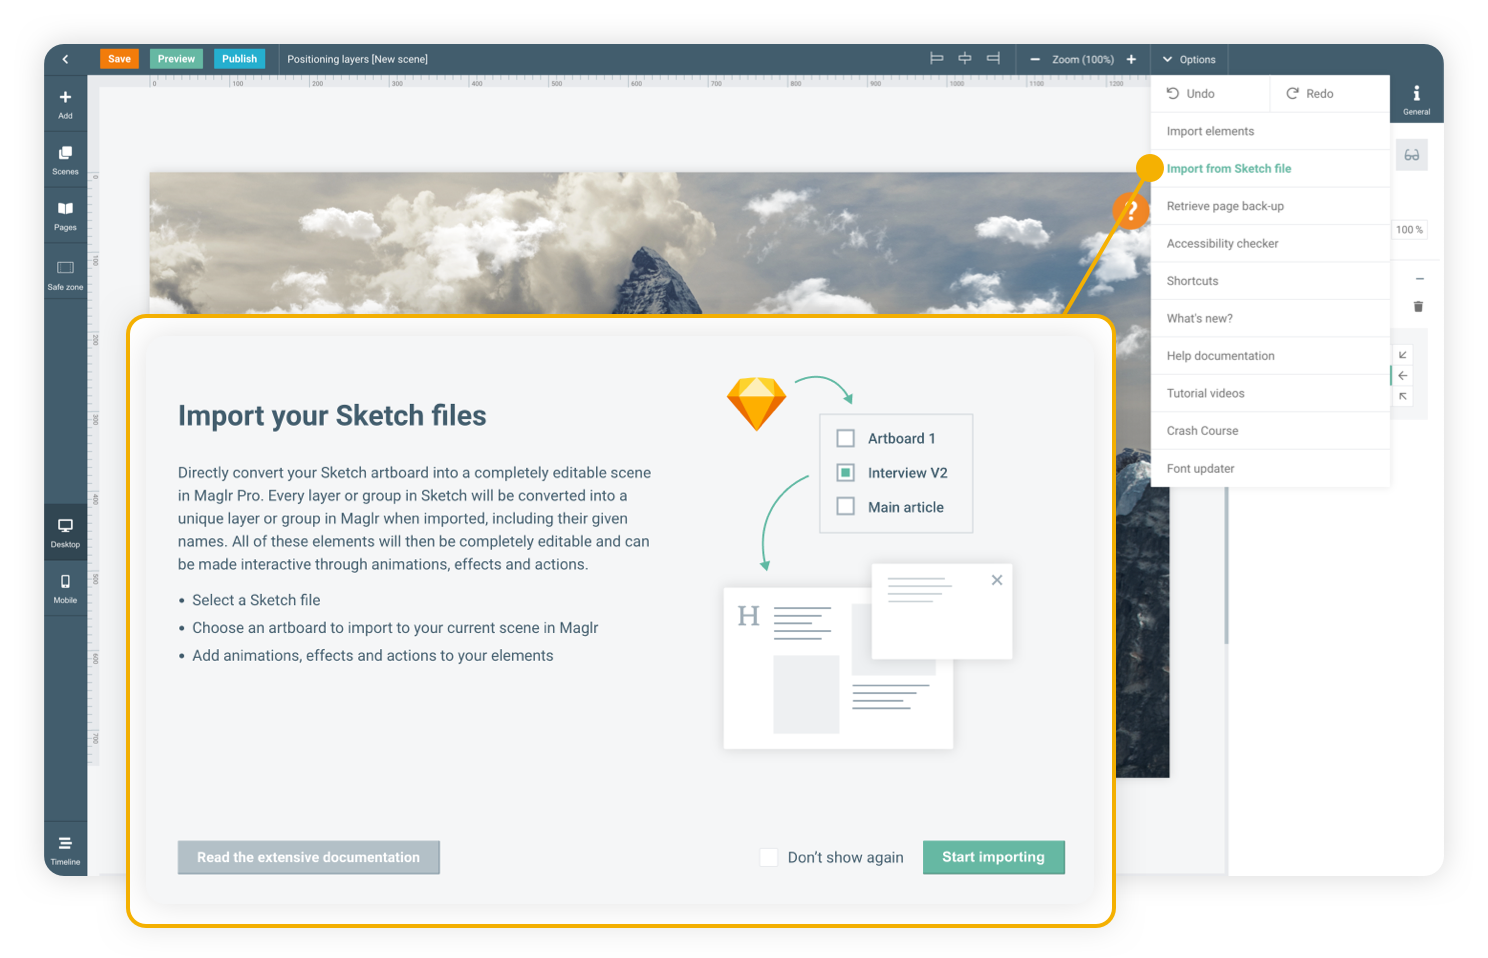Select Import from Sketch file
The height and width of the screenshot is (958, 1488).
point(1228,169)
